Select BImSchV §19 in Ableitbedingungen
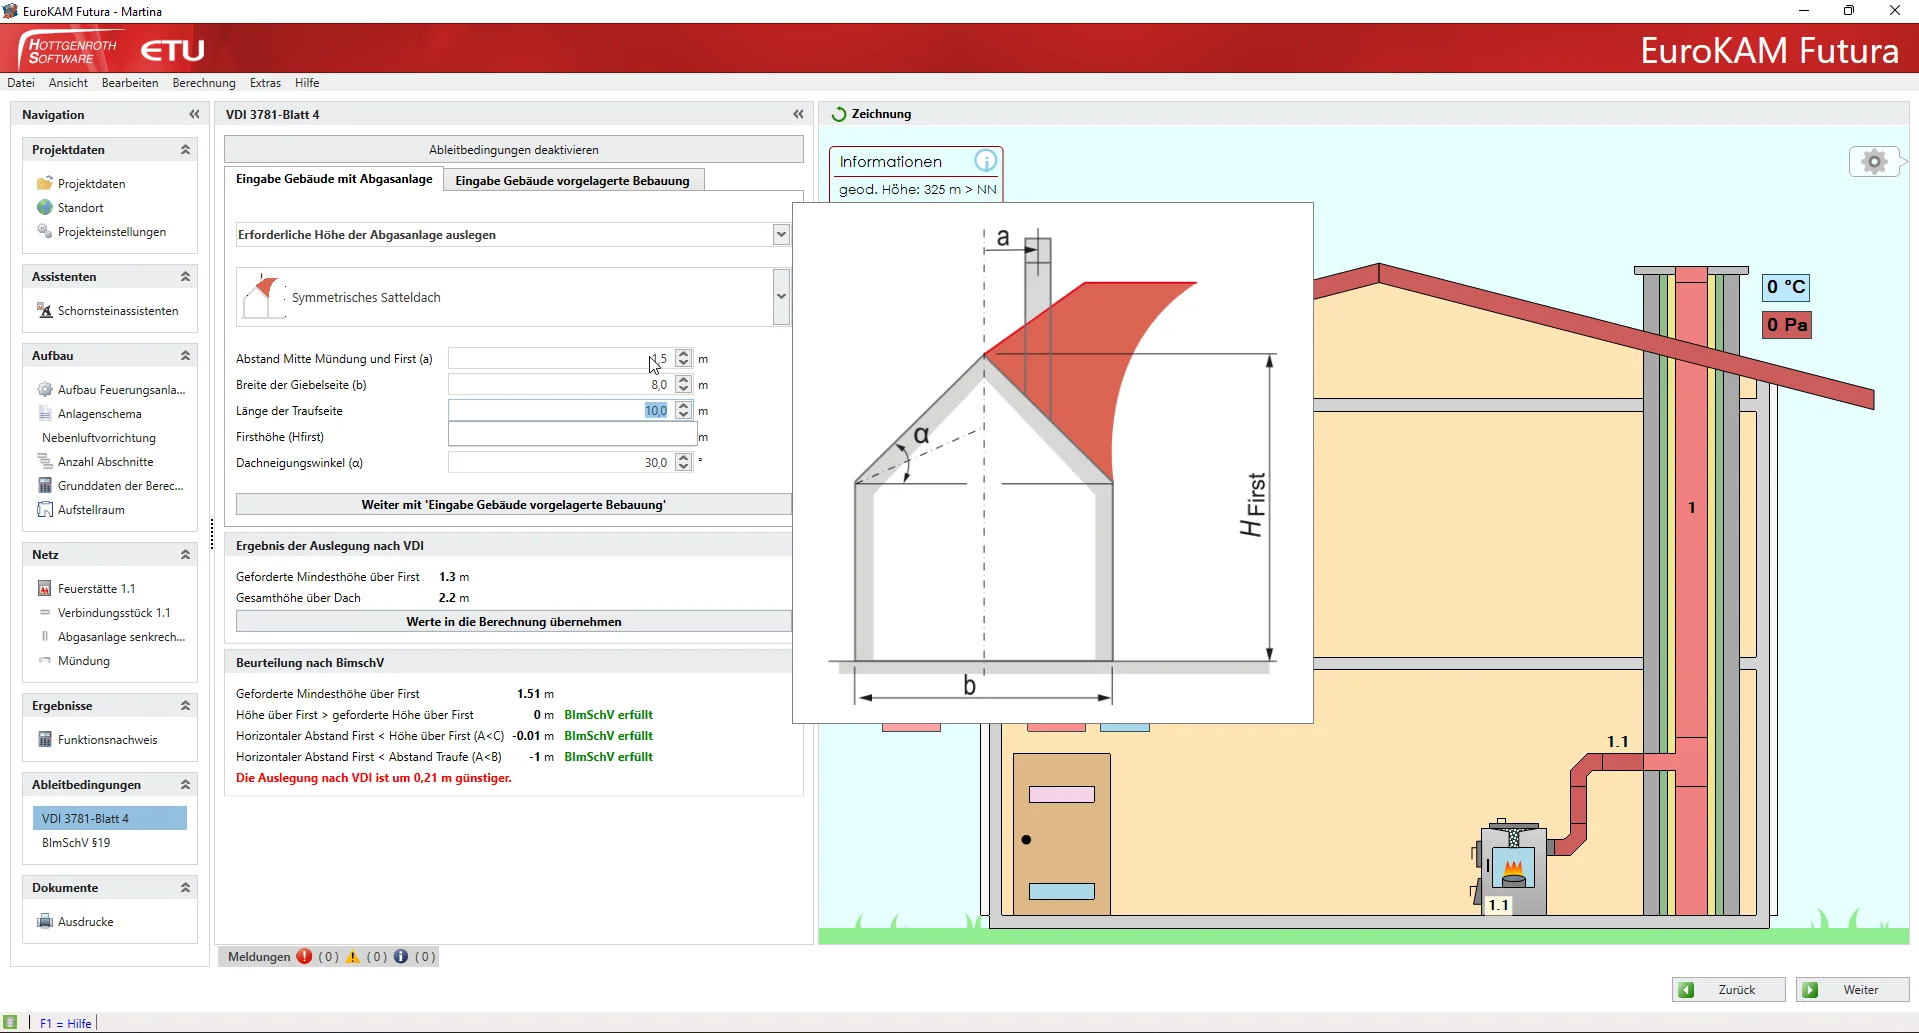 point(76,843)
